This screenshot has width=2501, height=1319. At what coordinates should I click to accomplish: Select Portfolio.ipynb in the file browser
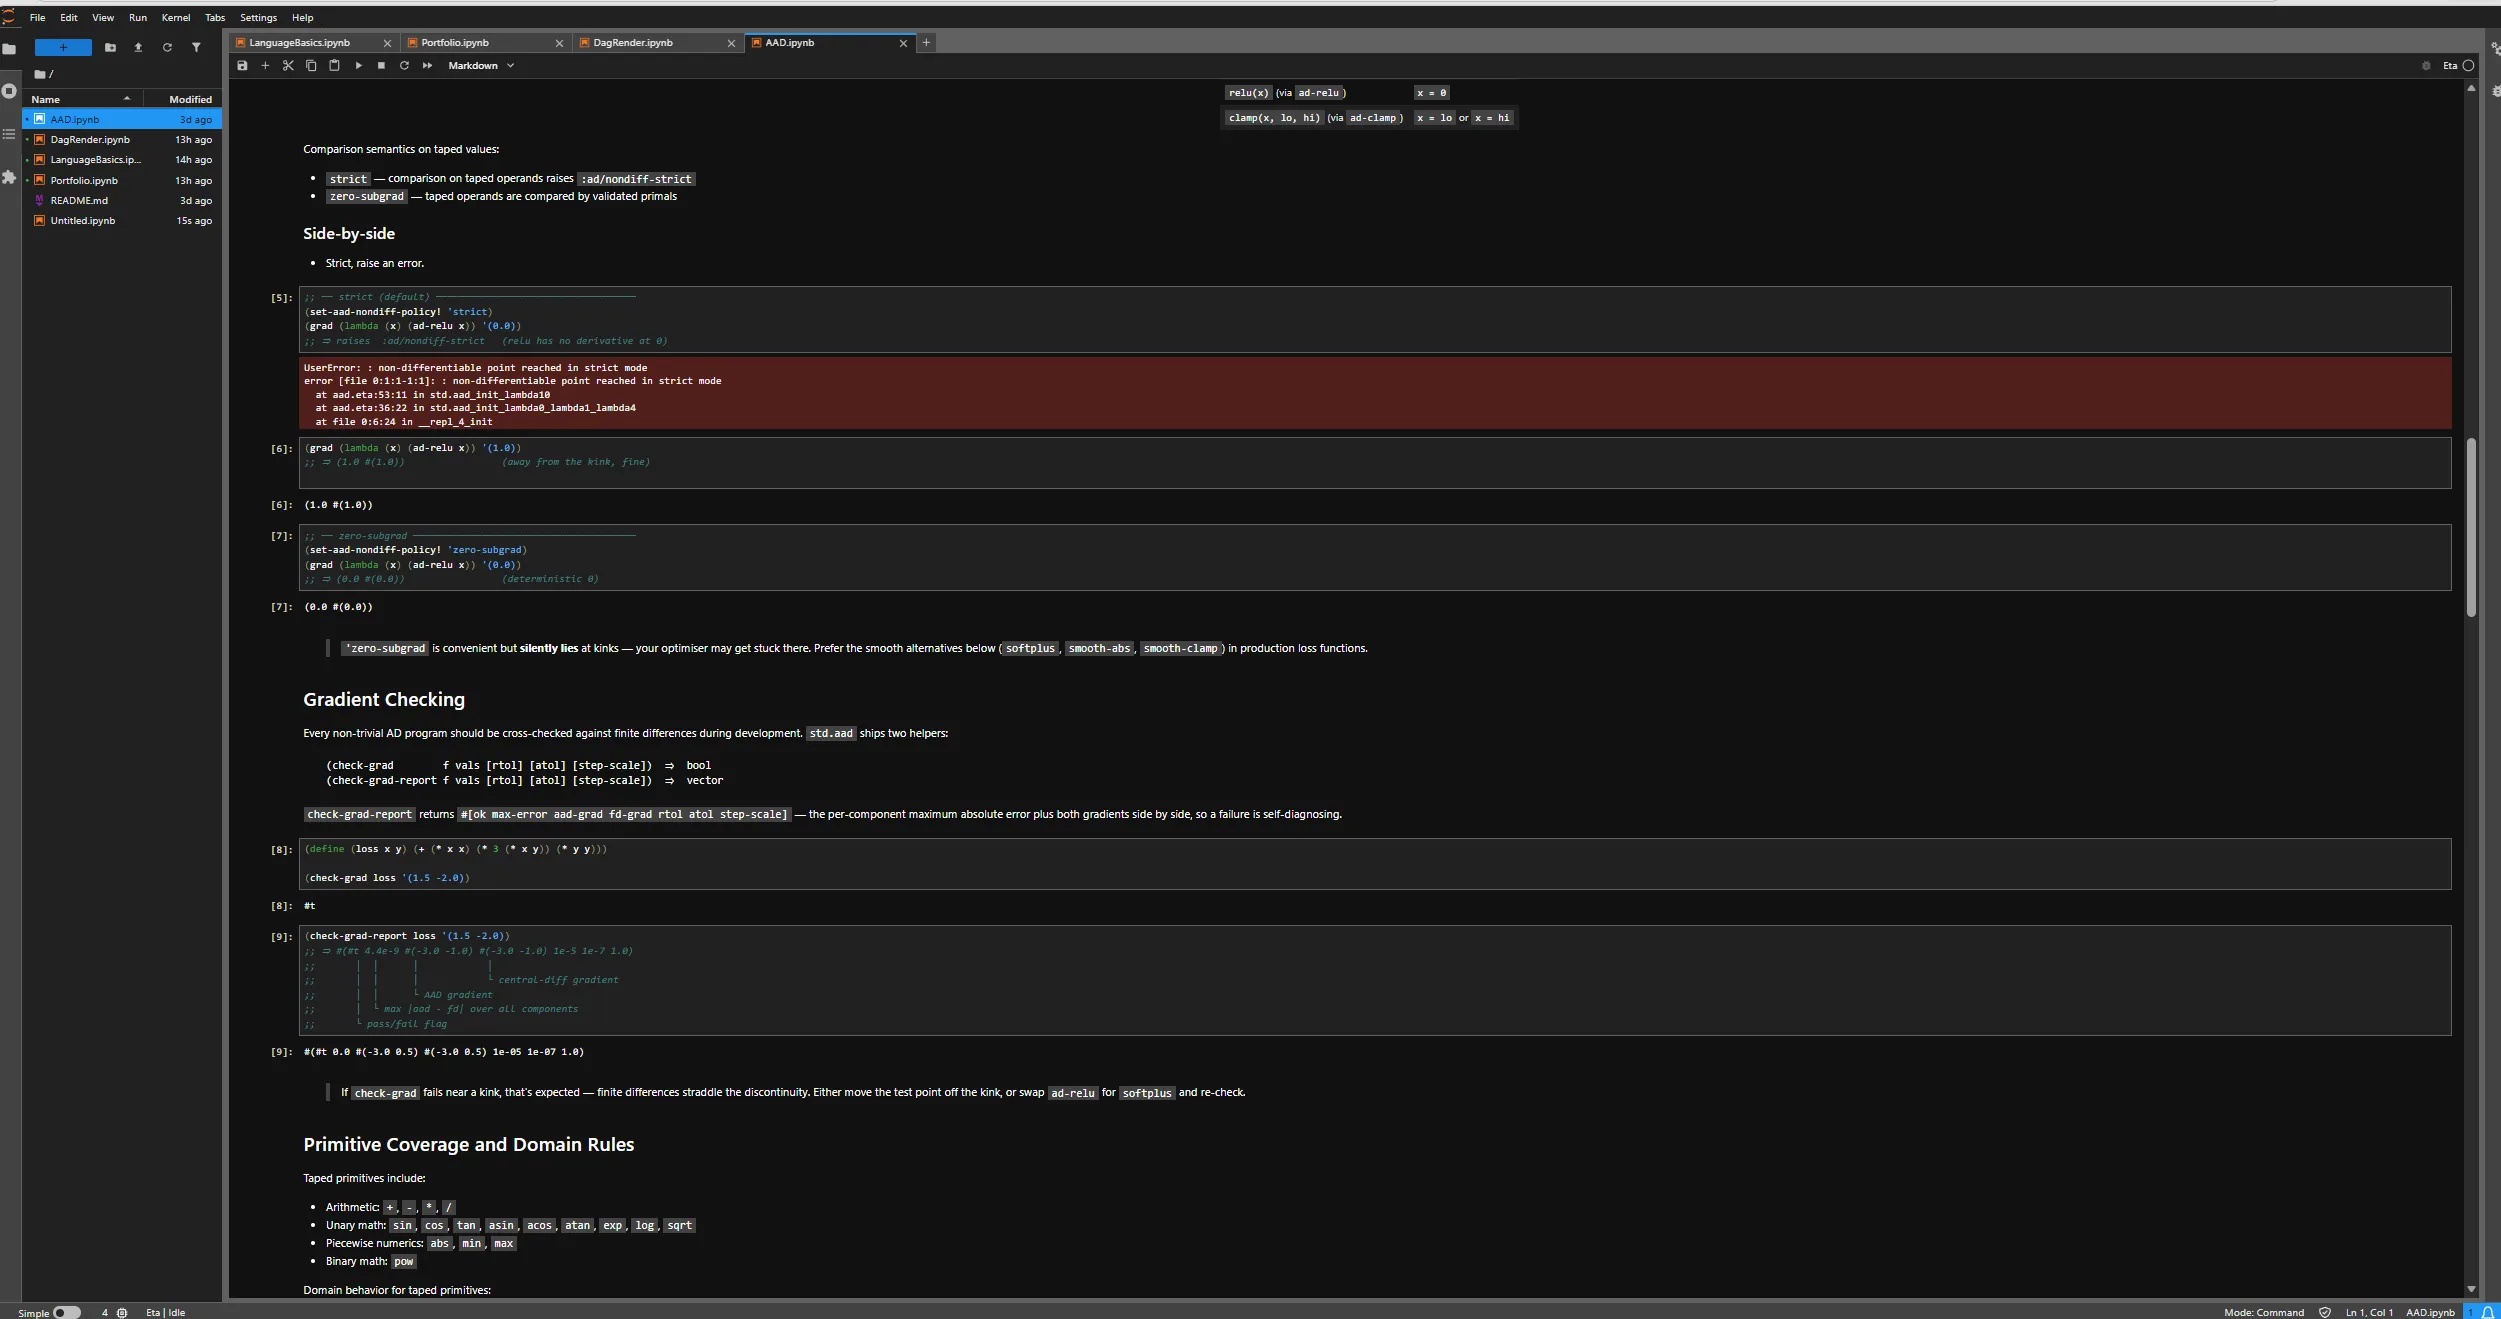tap(122, 180)
